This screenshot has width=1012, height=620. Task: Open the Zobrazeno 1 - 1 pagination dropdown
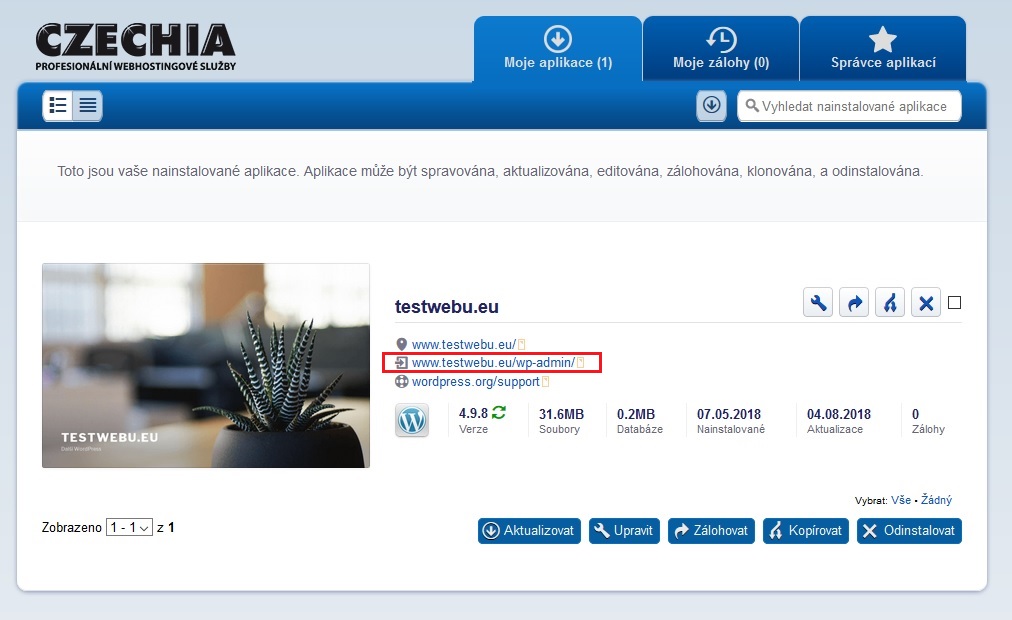(129, 527)
